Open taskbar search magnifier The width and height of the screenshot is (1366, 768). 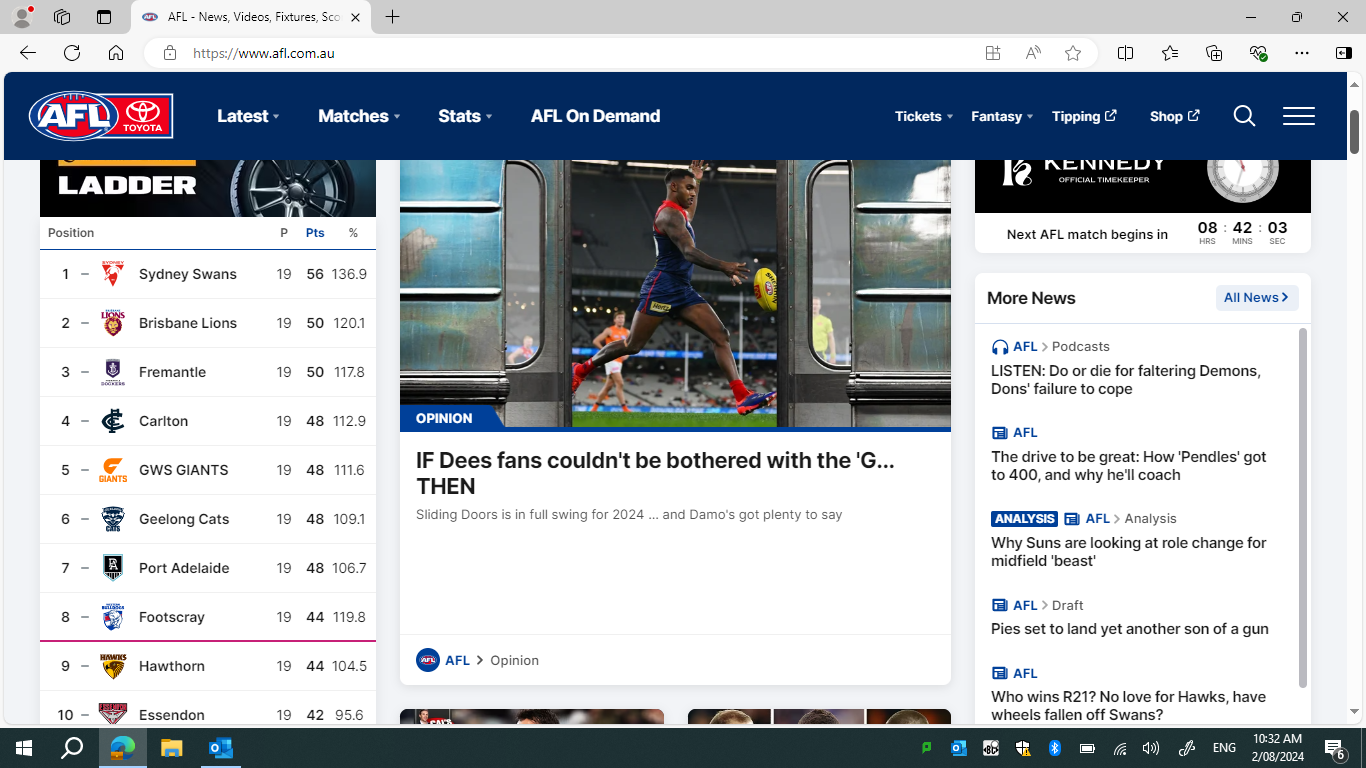click(72, 748)
